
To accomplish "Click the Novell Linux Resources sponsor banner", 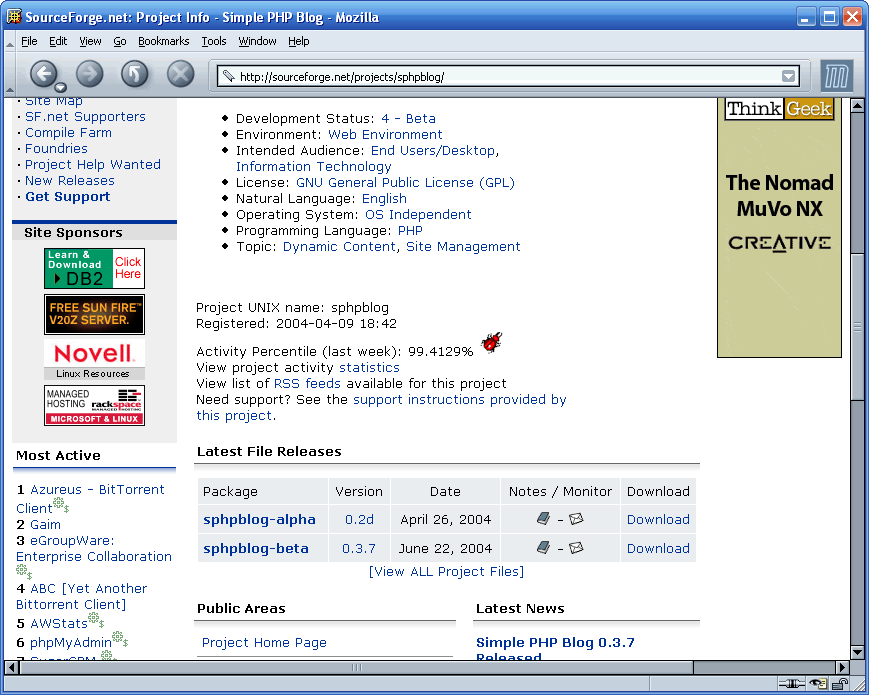I will [x=94, y=359].
